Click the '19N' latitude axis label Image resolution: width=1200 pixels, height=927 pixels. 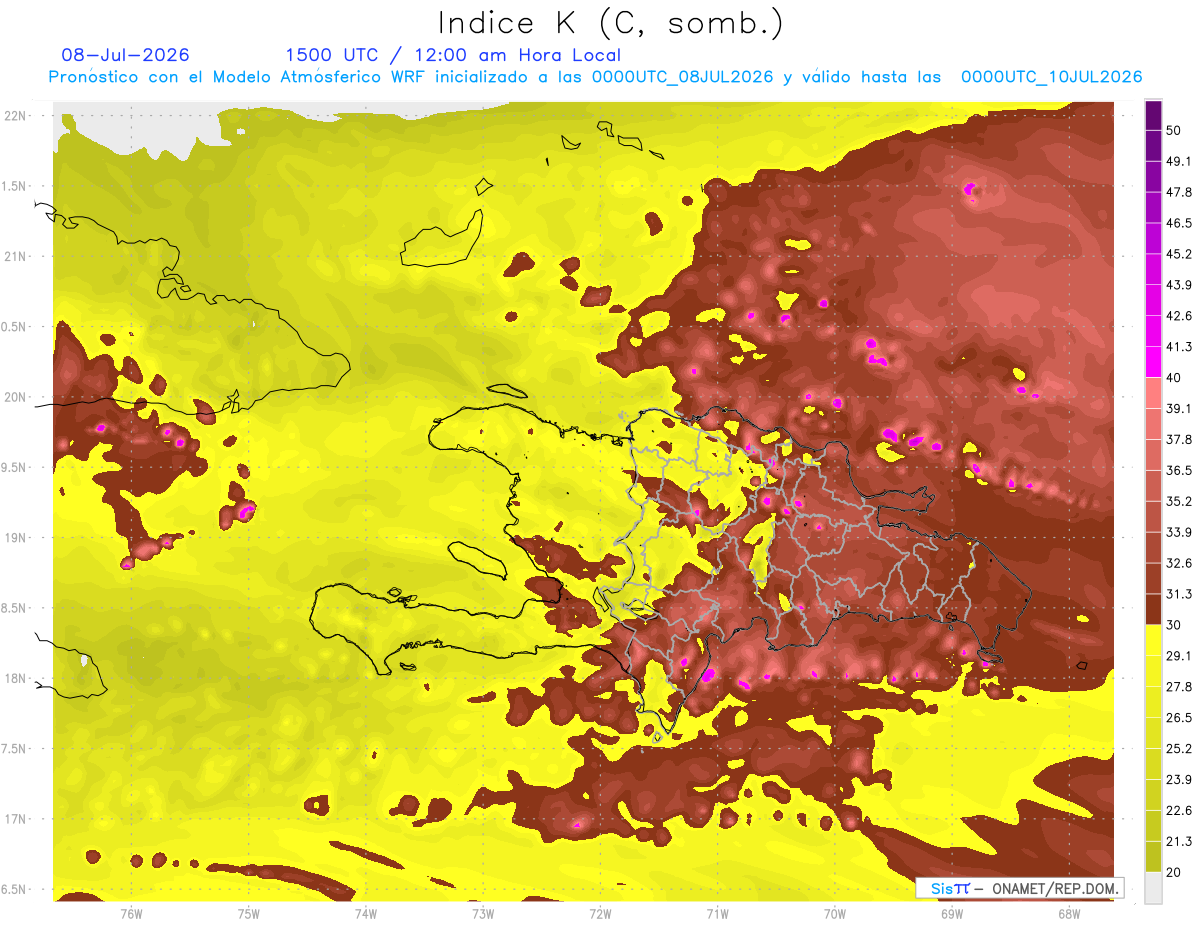[x=16, y=538]
